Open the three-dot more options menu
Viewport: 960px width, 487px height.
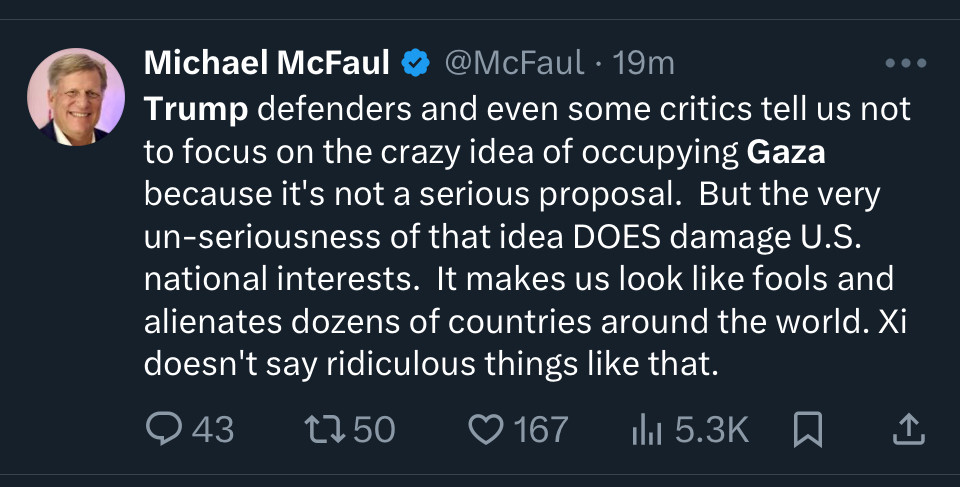pyautogui.click(x=906, y=62)
